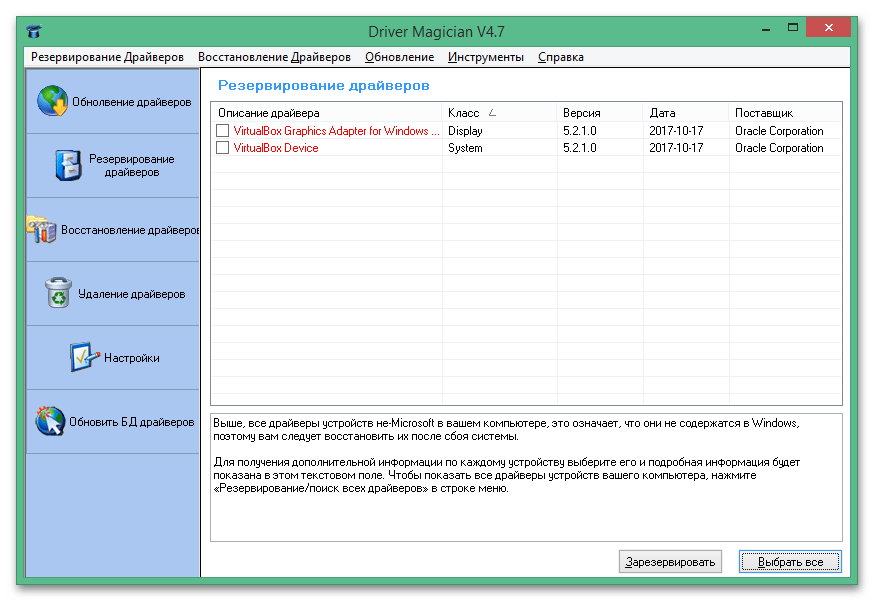Sort by the Версия column header

click(600, 113)
